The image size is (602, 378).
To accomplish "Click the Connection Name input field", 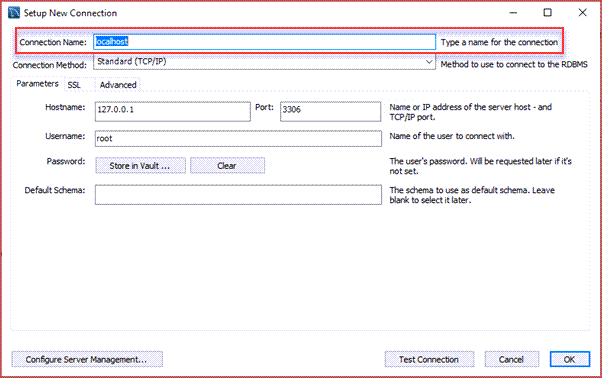I will (x=264, y=42).
